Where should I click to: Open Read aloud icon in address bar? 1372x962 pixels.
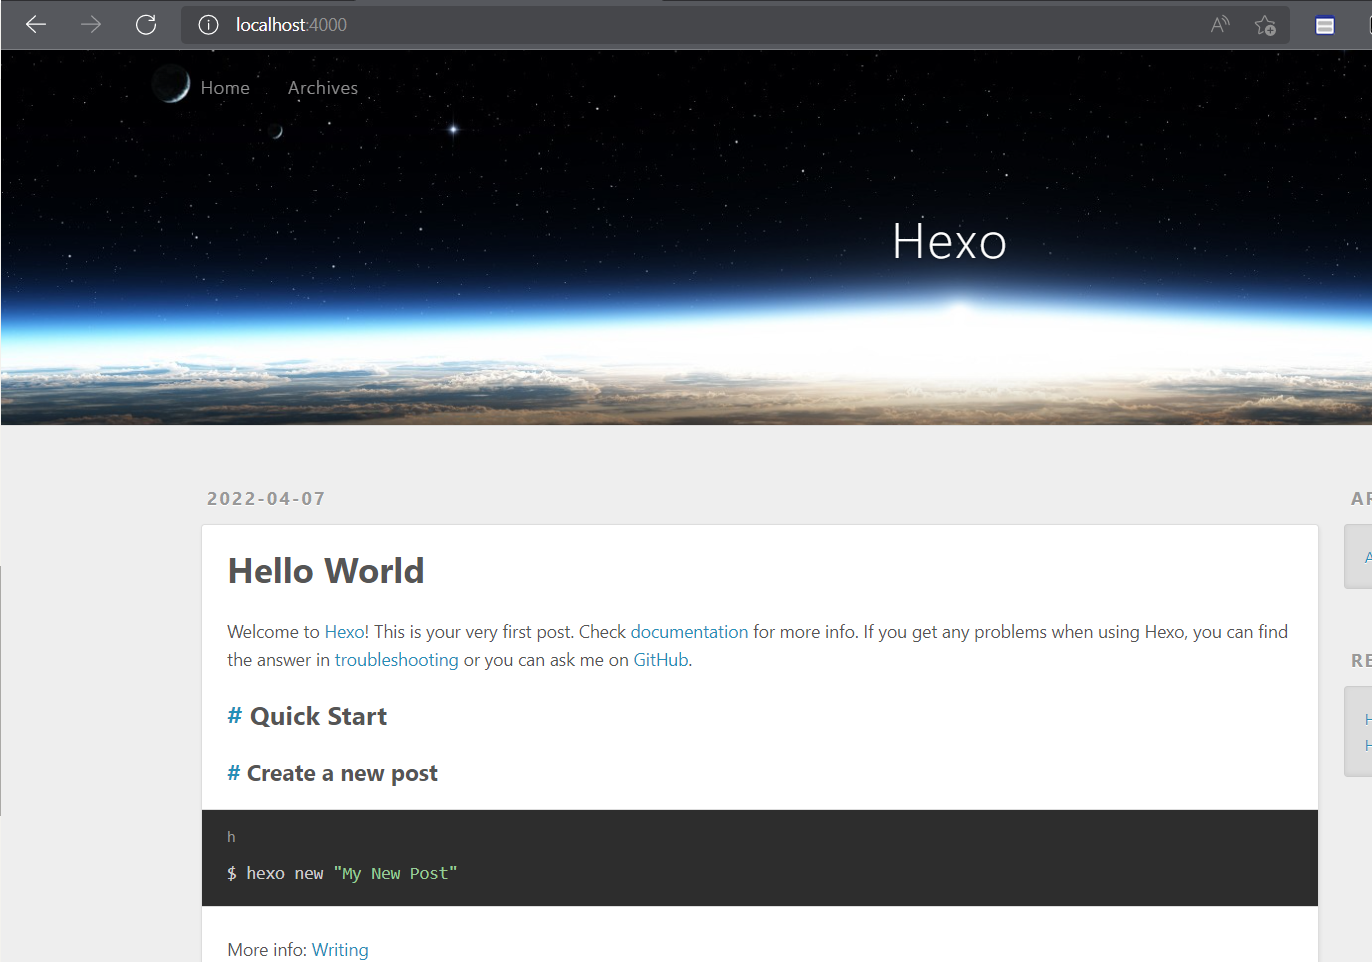coord(1220,25)
